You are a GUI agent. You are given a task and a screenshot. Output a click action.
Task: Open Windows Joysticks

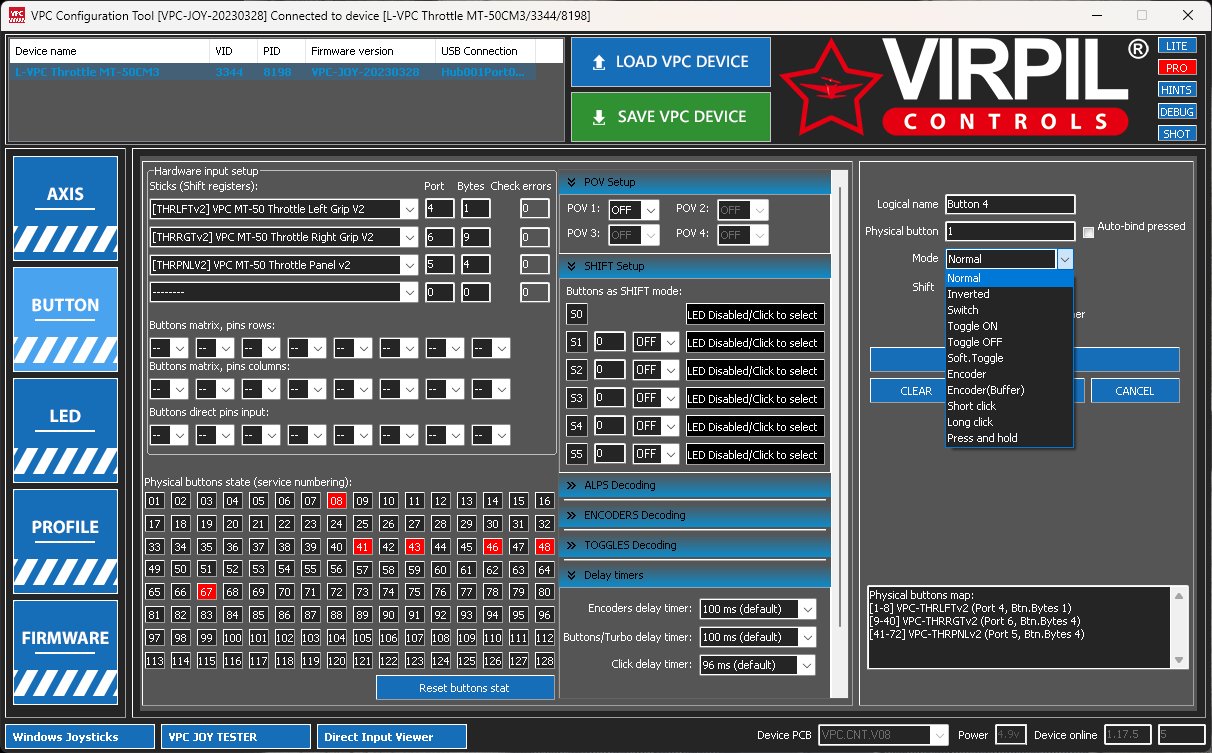click(80, 737)
